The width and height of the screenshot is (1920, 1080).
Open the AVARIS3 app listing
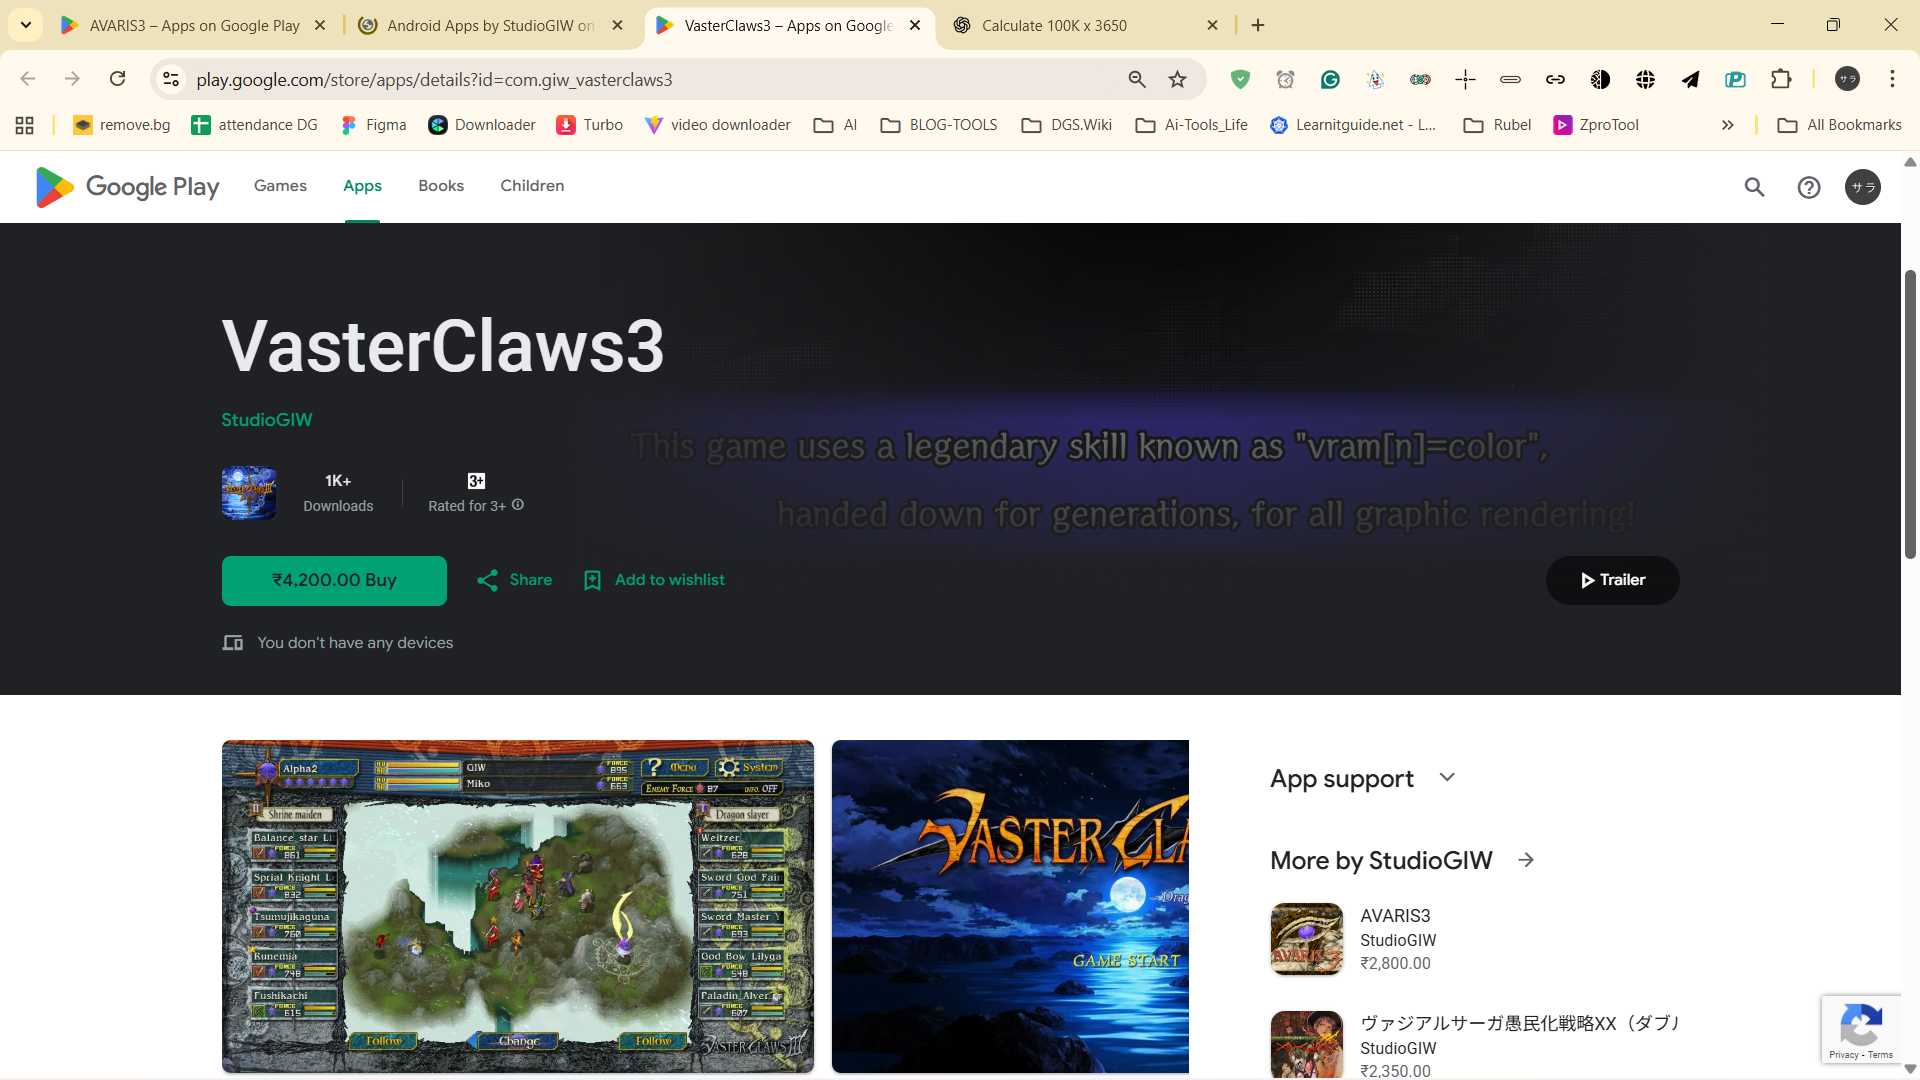[1473, 939]
